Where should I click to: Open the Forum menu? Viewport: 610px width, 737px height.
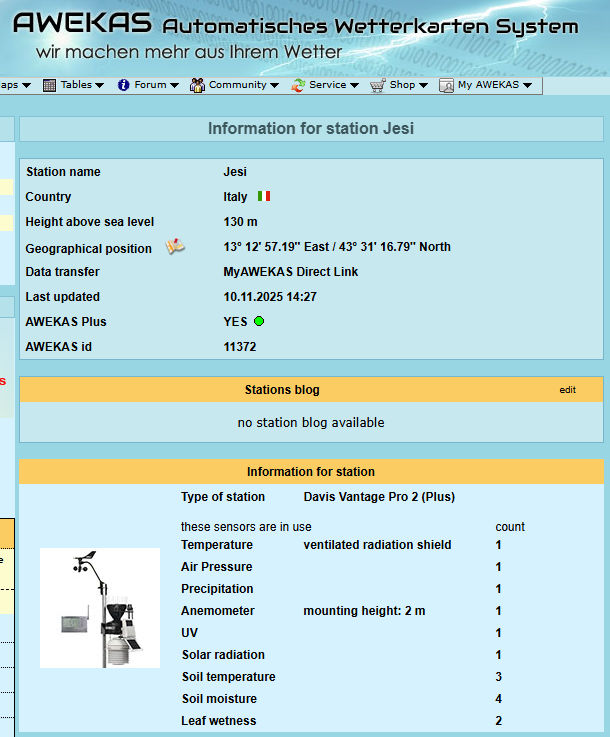click(x=150, y=85)
